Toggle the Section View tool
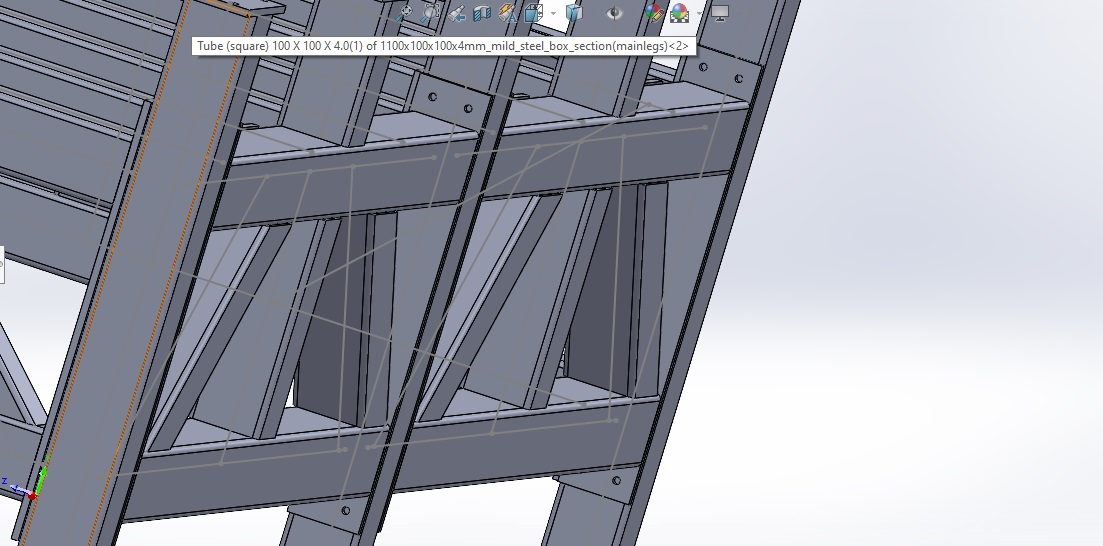The image size is (1103, 546). [x=482, y=13]
